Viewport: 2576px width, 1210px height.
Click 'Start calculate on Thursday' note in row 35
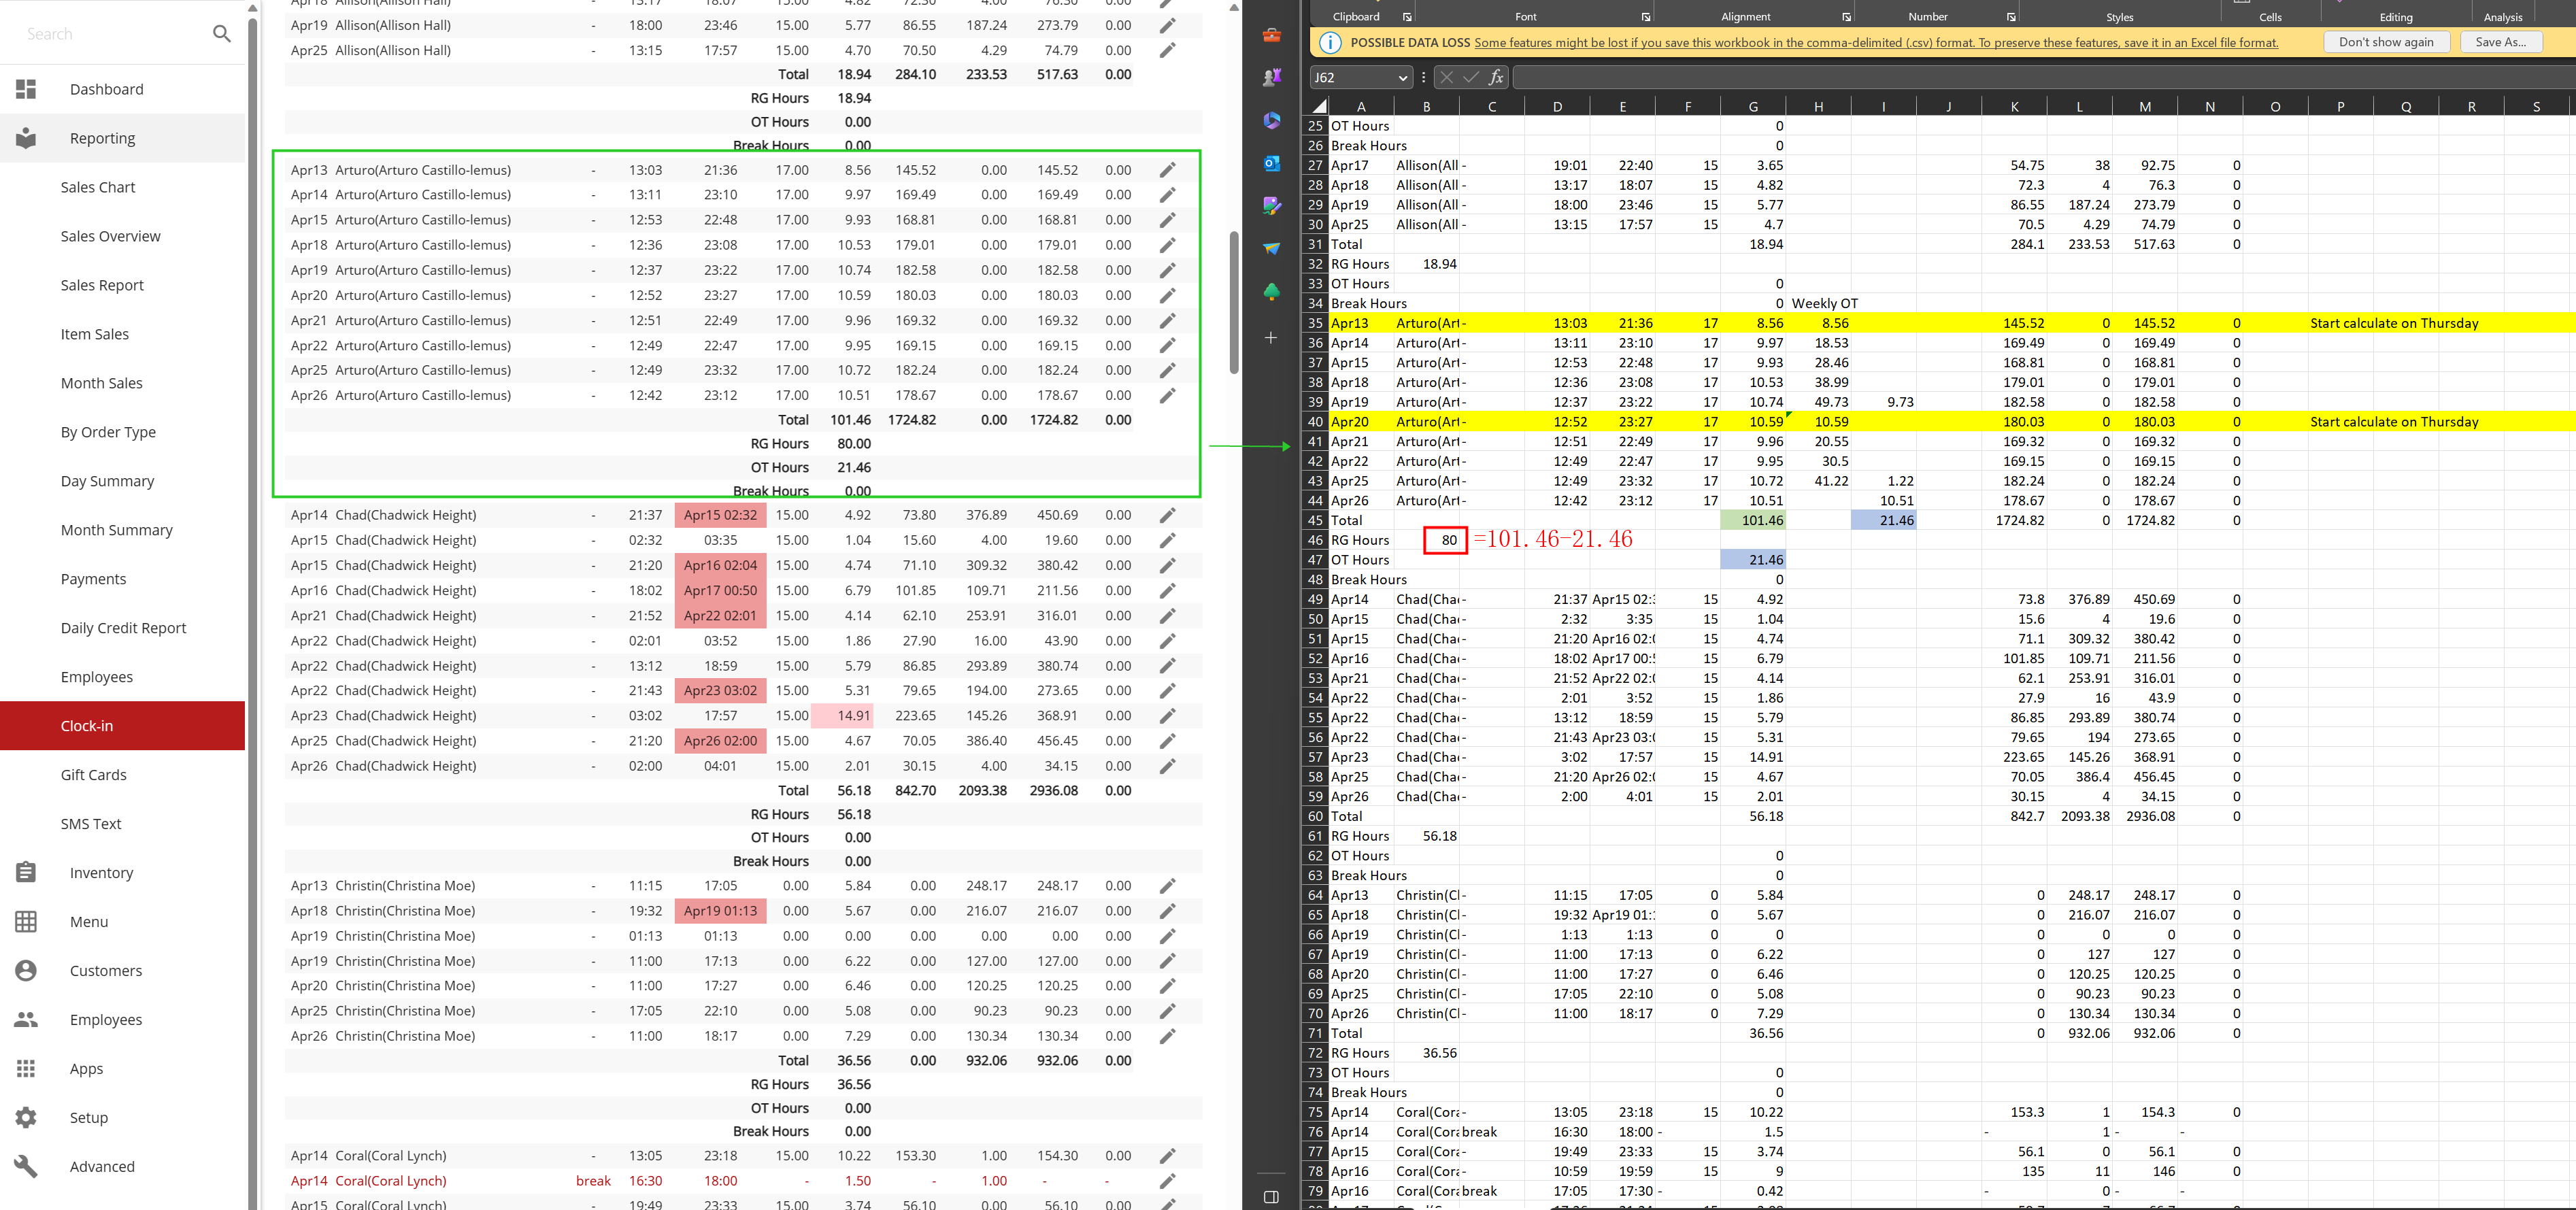[2394, 323]
